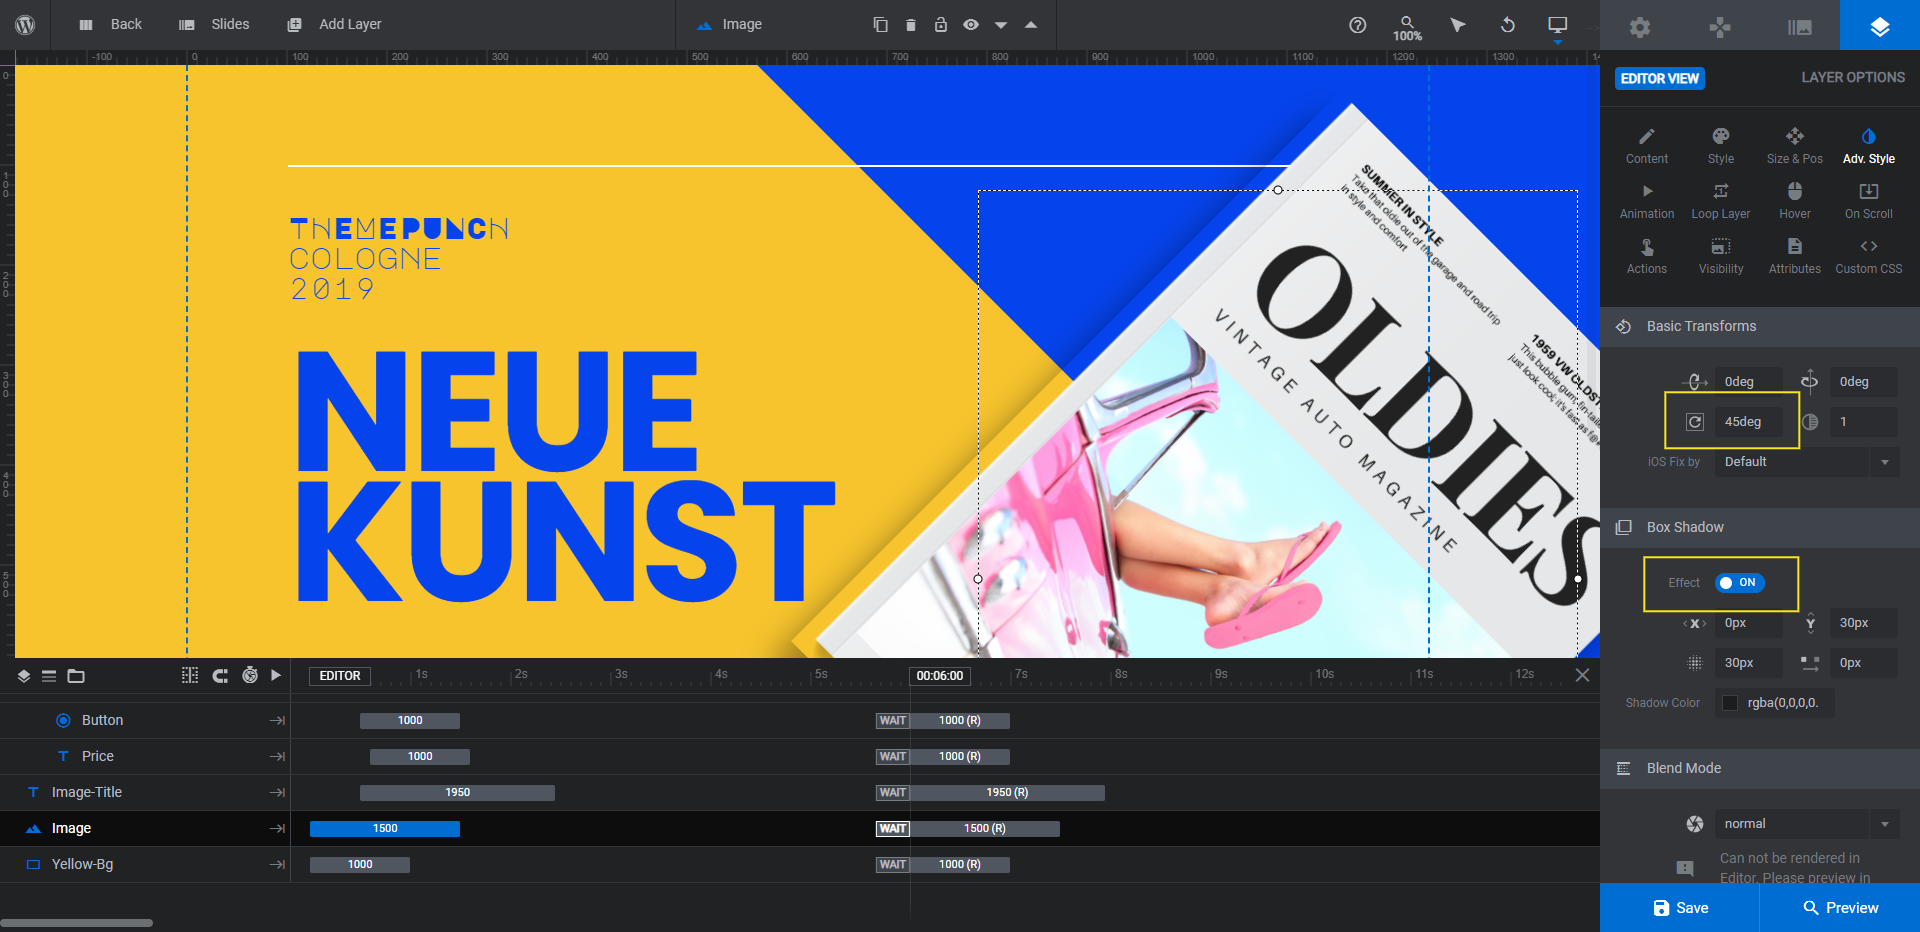The width and height of the screenshot is (1920, 932).
Task: Open the Add Layer menu
Action: tap(334, 24)
